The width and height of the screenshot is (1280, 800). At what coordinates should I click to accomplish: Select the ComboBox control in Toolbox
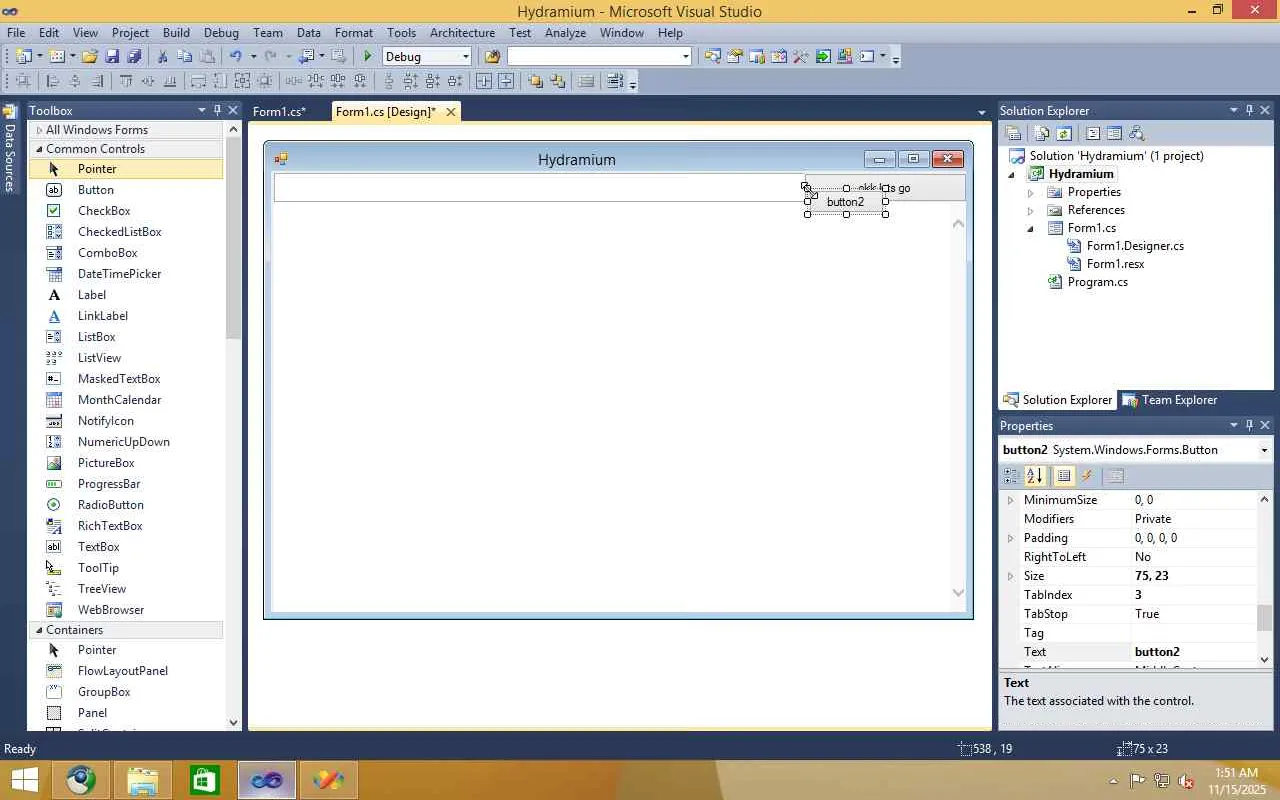click(x=125, y=253)
